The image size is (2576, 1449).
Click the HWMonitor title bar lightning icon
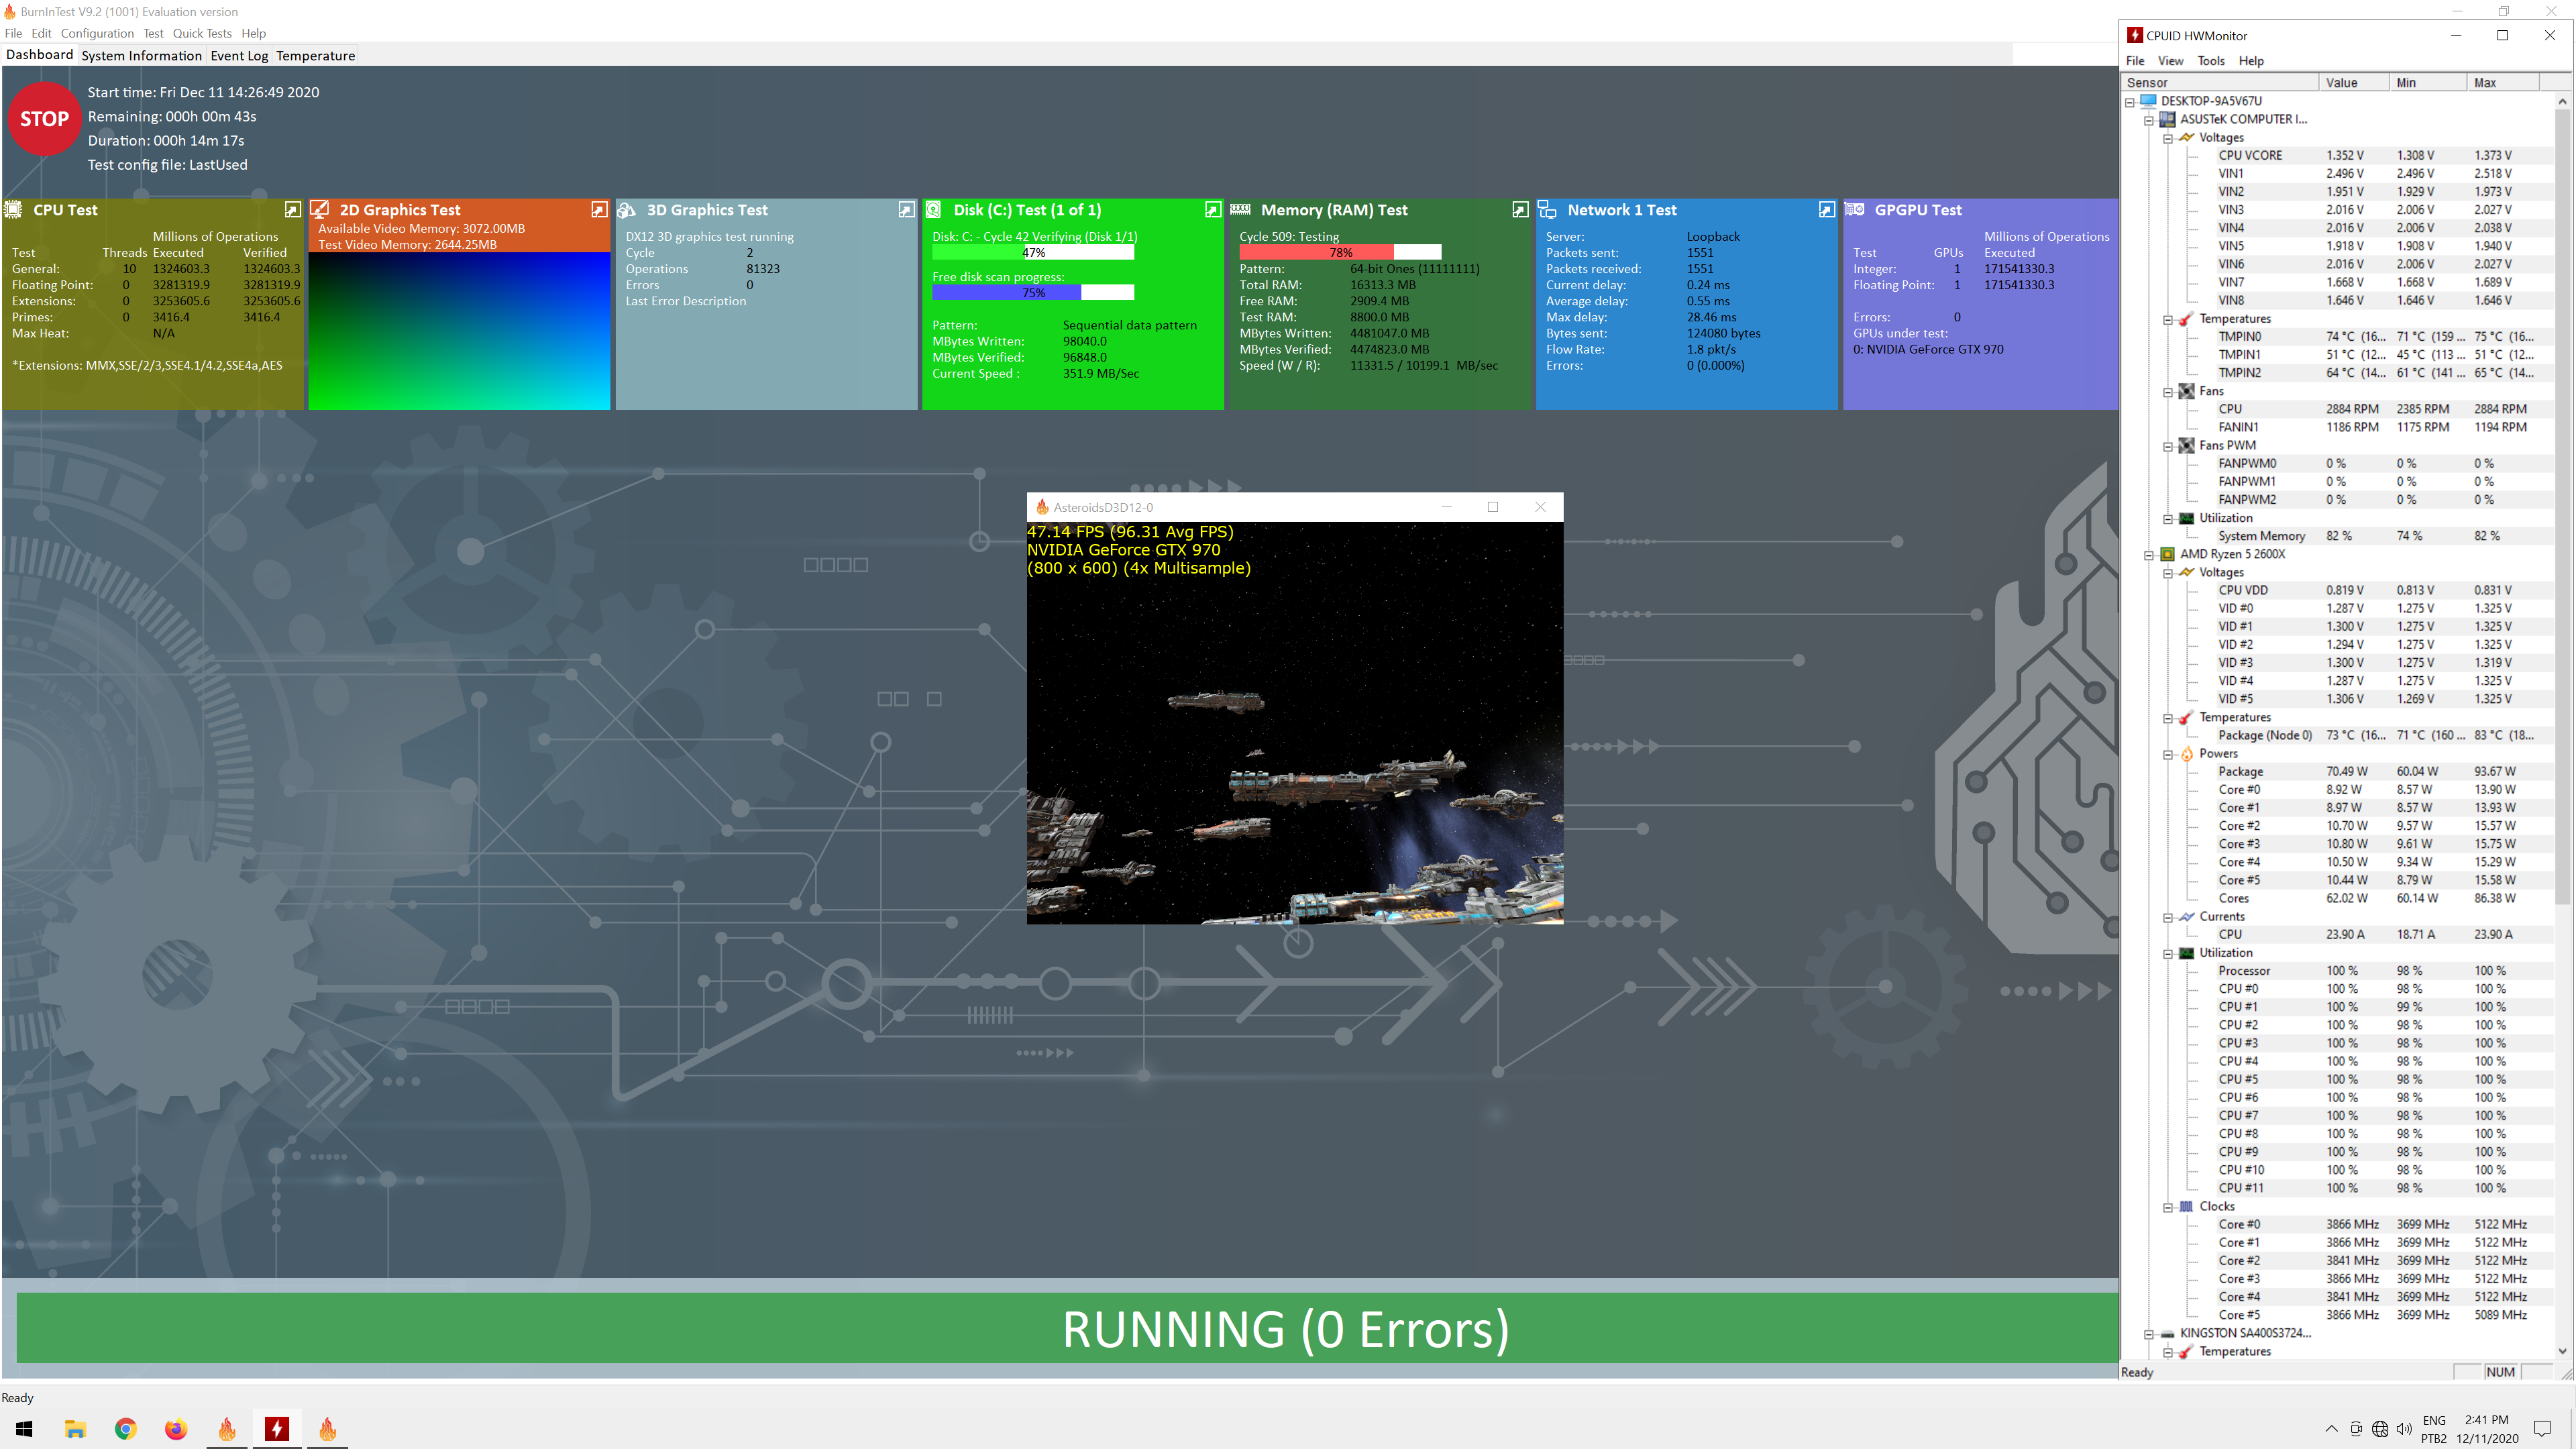point(2135,35)
